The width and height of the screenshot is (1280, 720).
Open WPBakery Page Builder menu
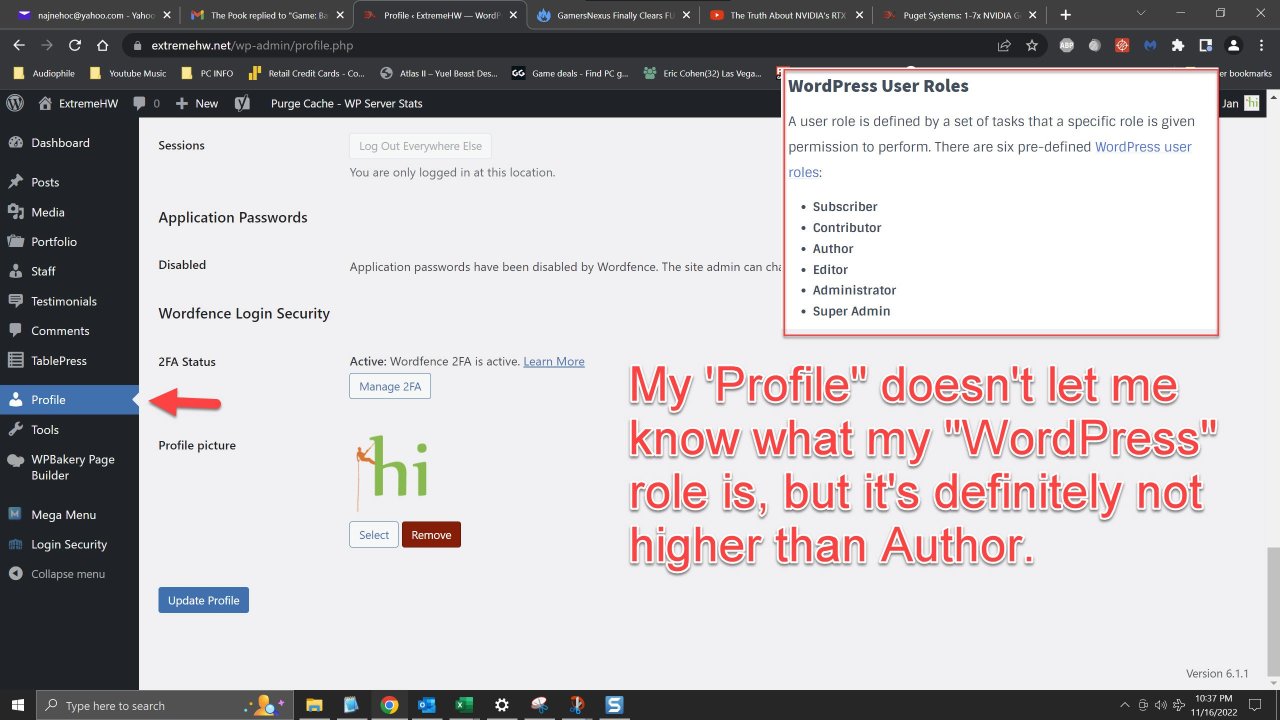coord(72,467)
